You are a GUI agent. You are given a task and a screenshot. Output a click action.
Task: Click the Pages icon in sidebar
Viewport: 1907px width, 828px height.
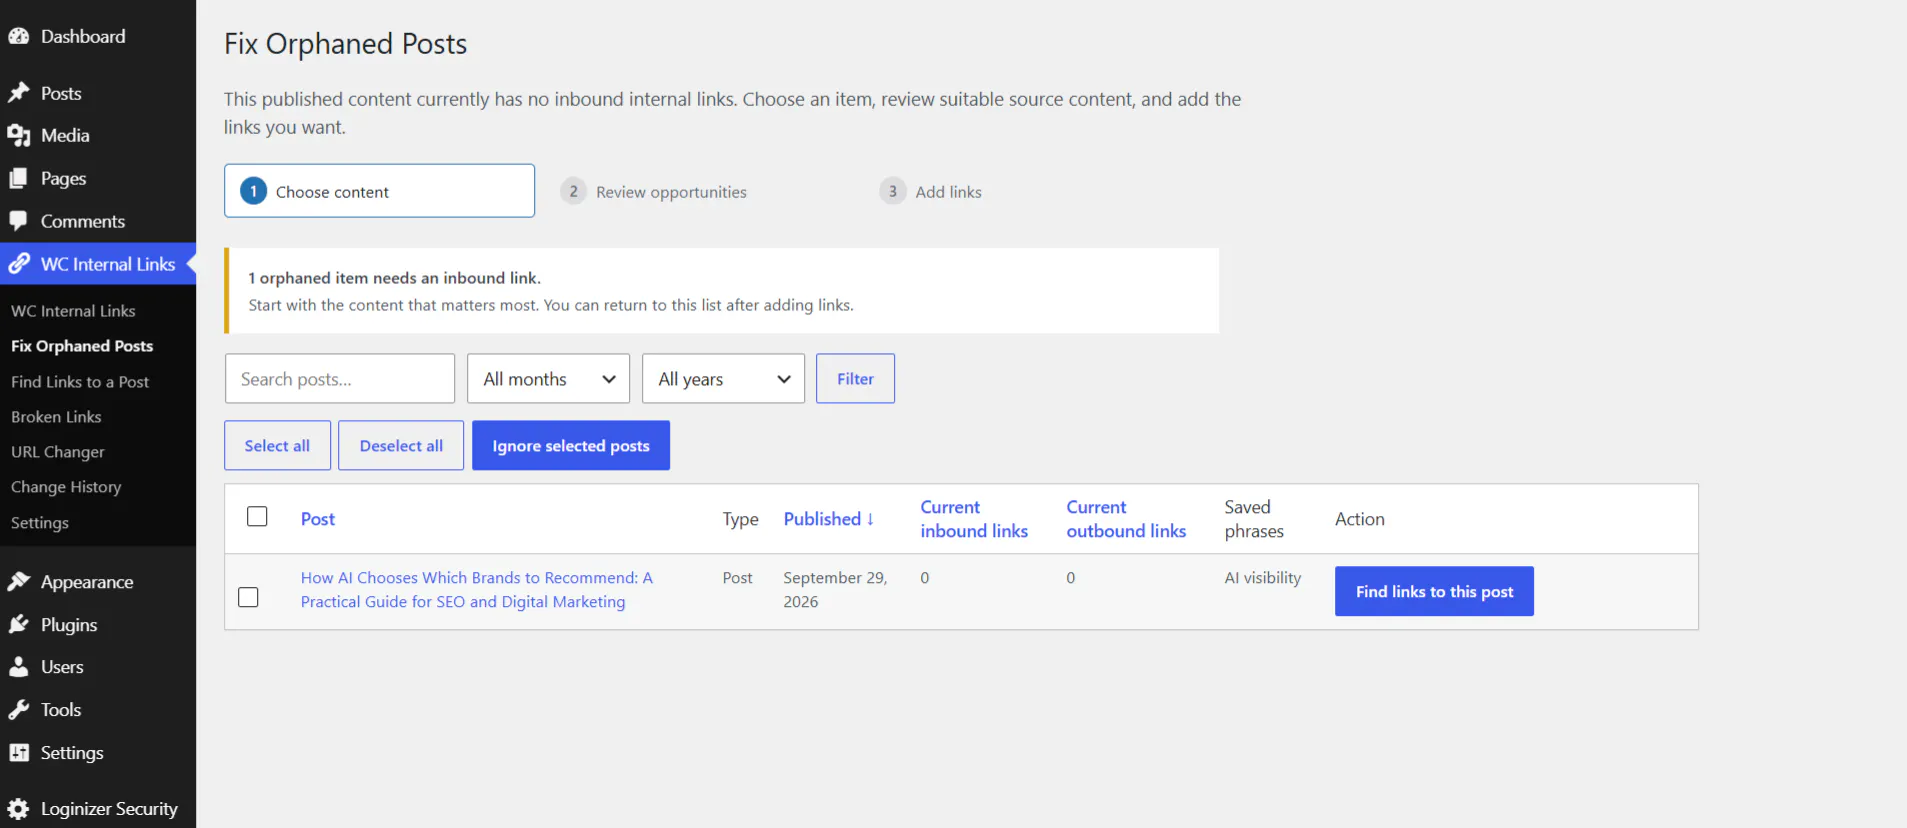click(19, 179)
